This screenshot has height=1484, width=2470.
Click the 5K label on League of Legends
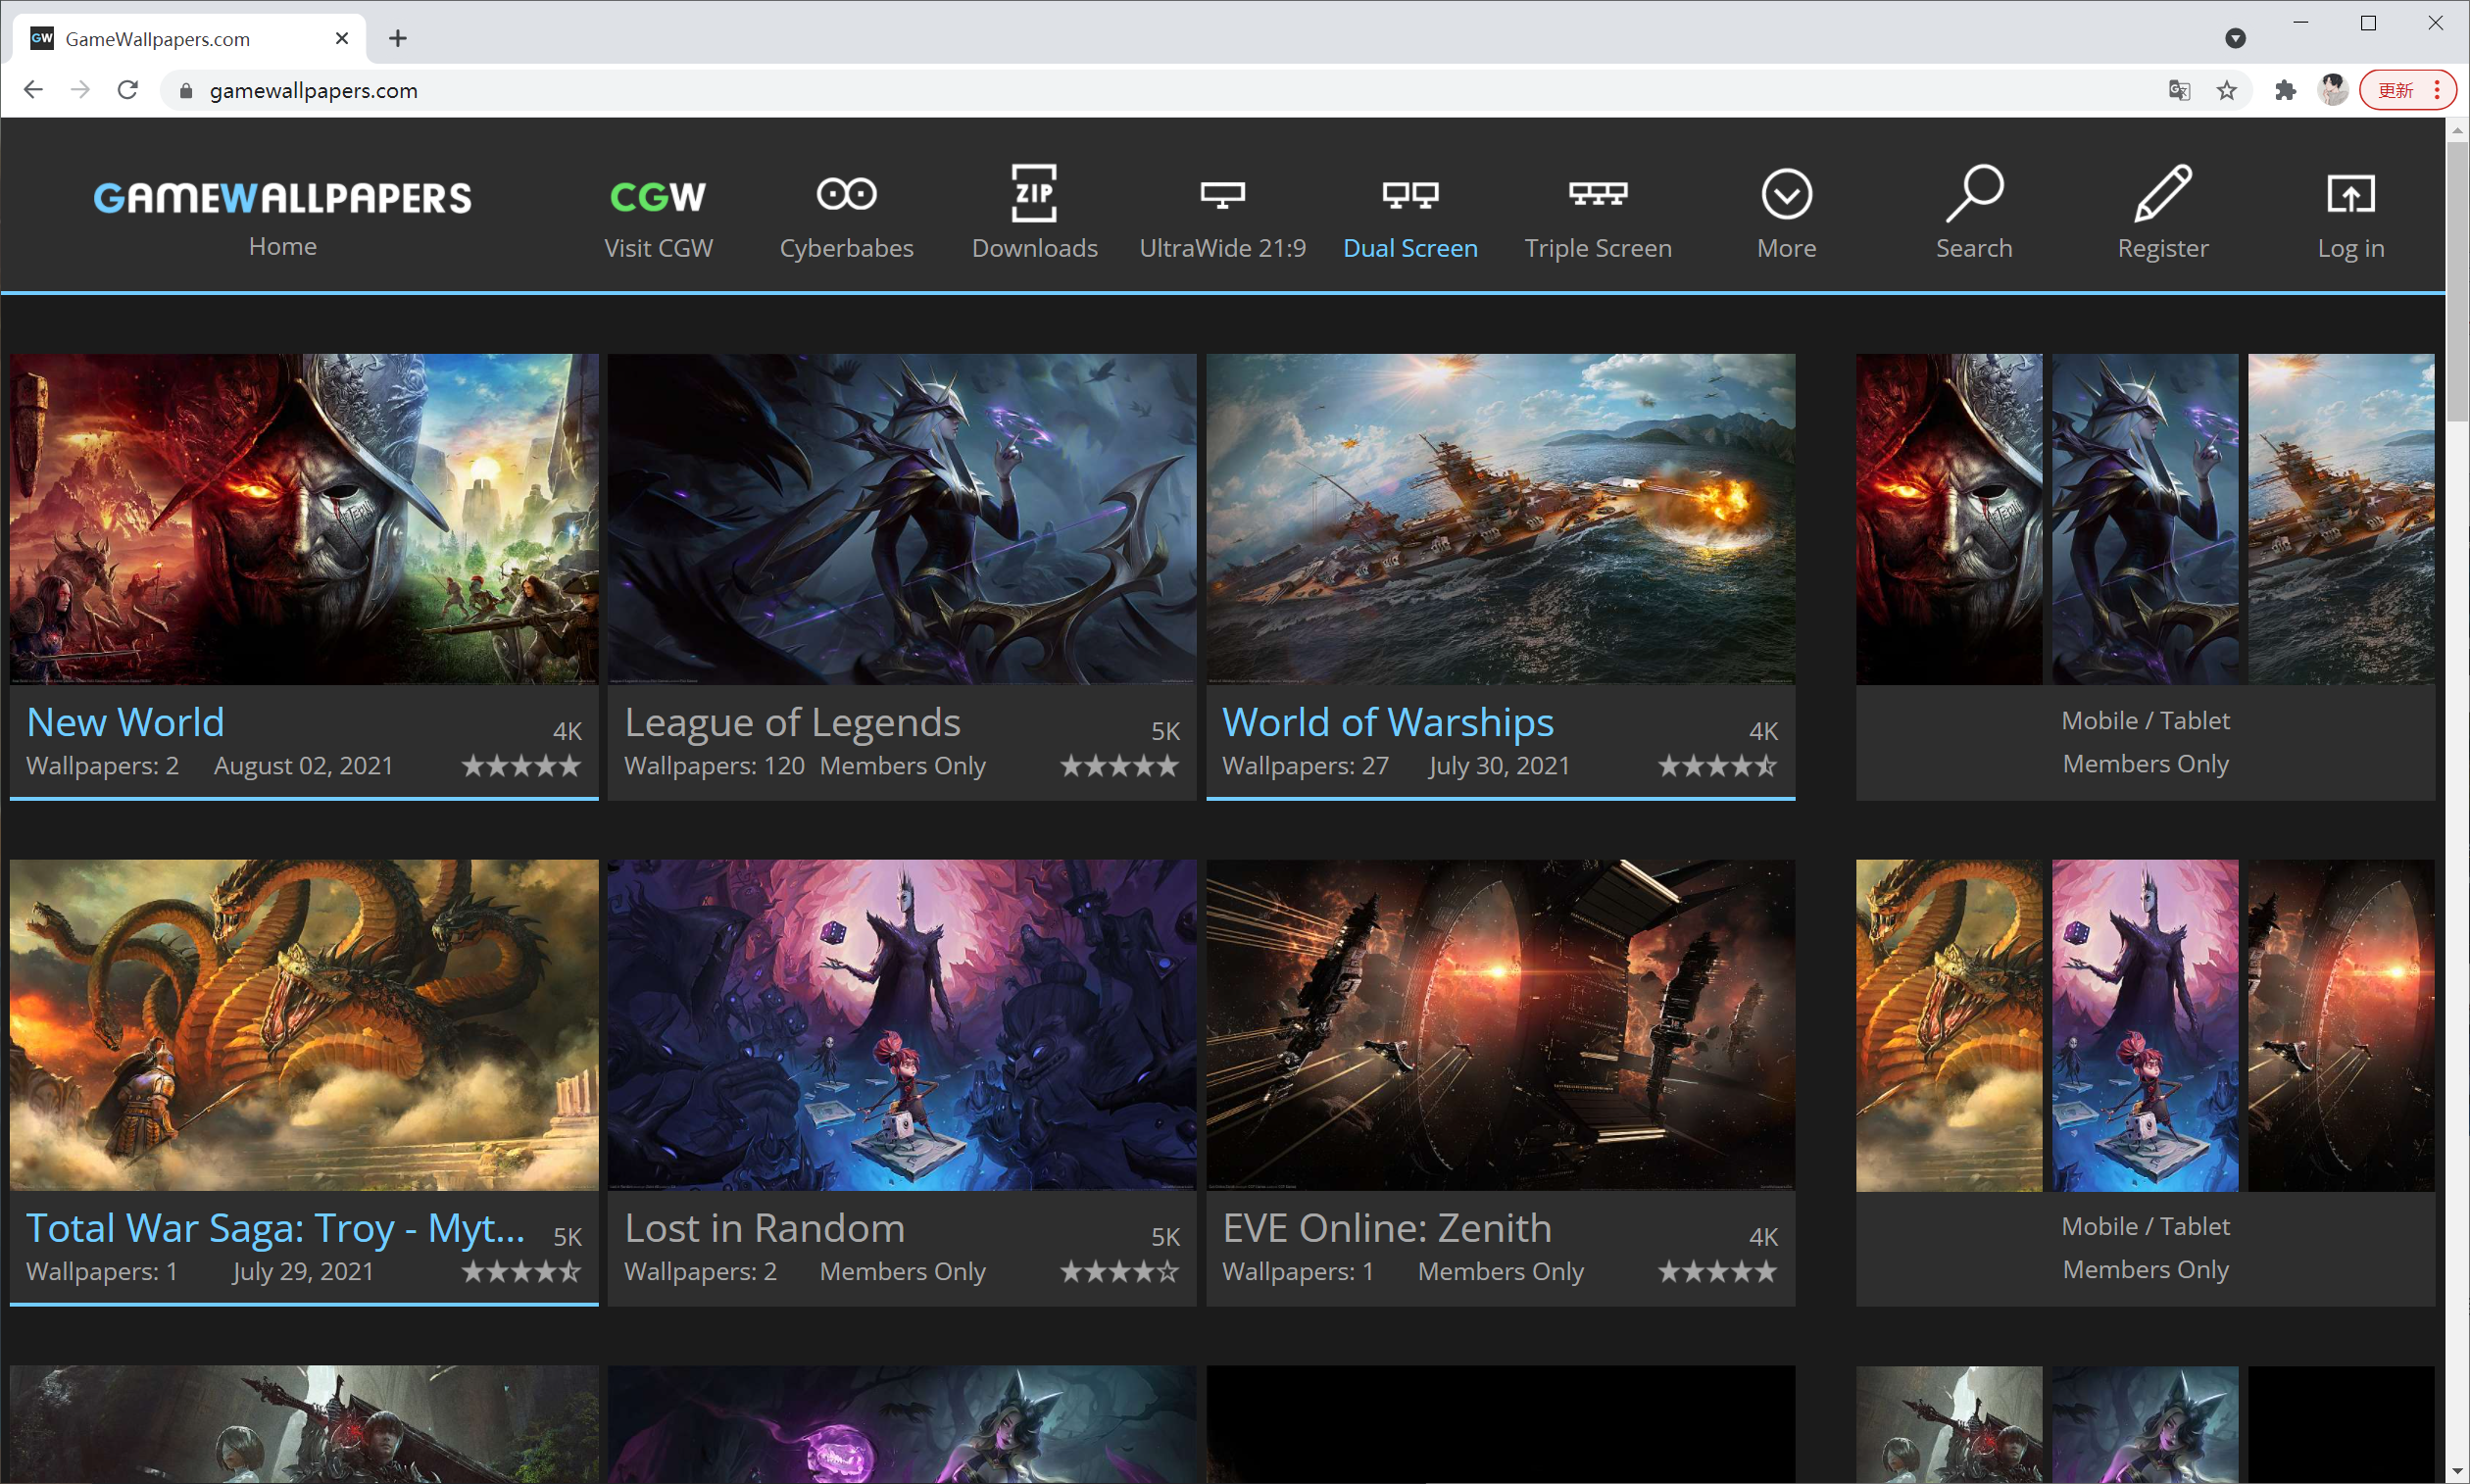1165,731
